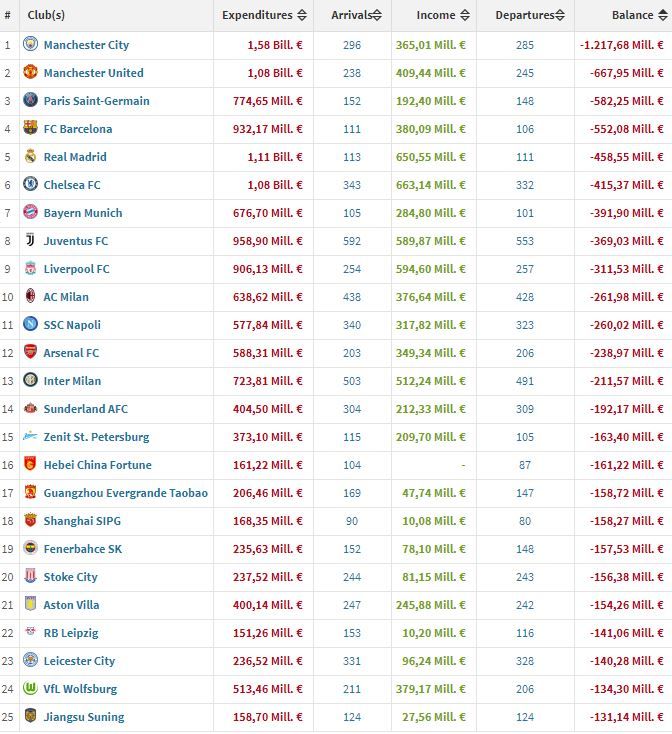Click the FC Barcelona crest icon
Screen dimensions: 672x734
pos(30,129)
